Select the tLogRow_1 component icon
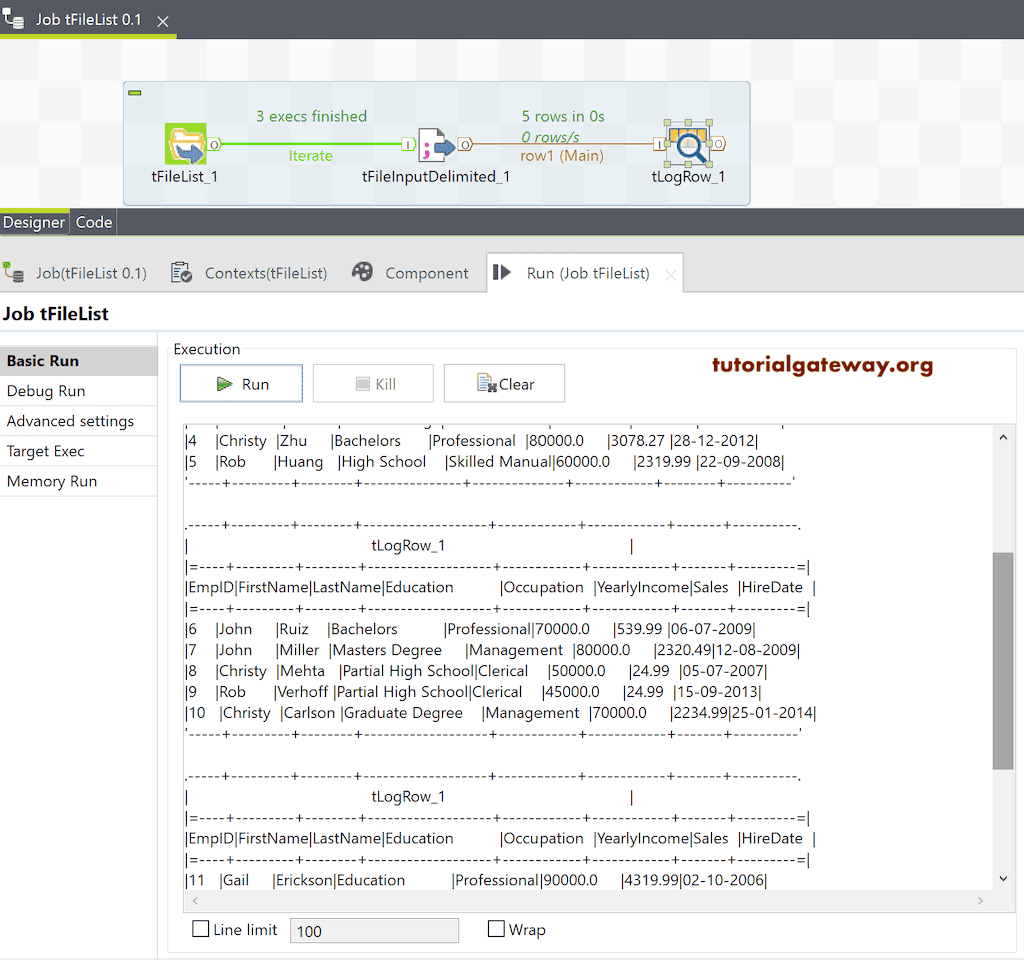Image resolution: width=1024 pixels, height=960 pixels. point(688,144)
